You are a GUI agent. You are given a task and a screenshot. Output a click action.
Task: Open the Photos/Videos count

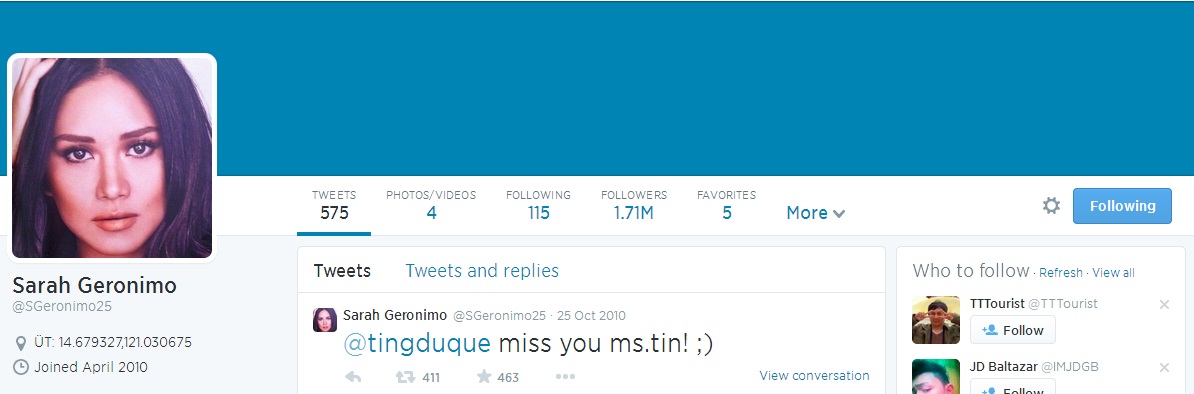coord(431,205)
